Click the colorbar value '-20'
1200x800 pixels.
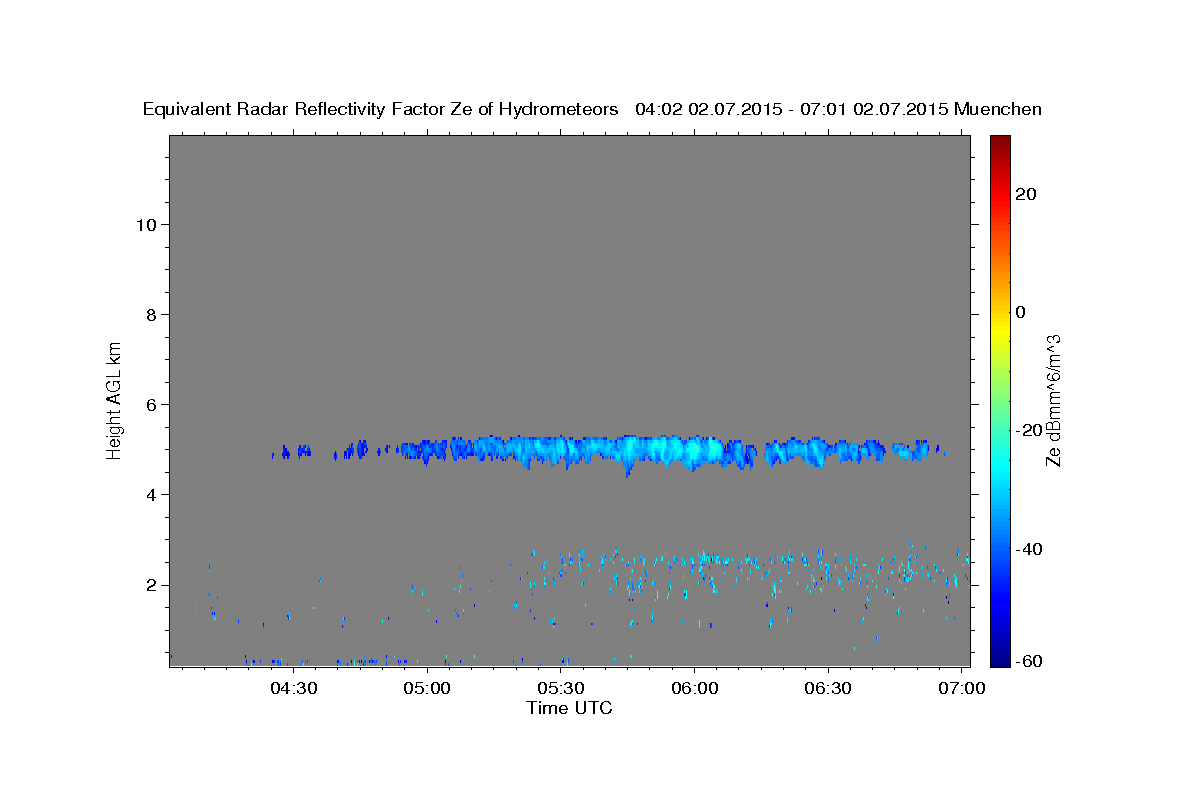(1030, 430)
